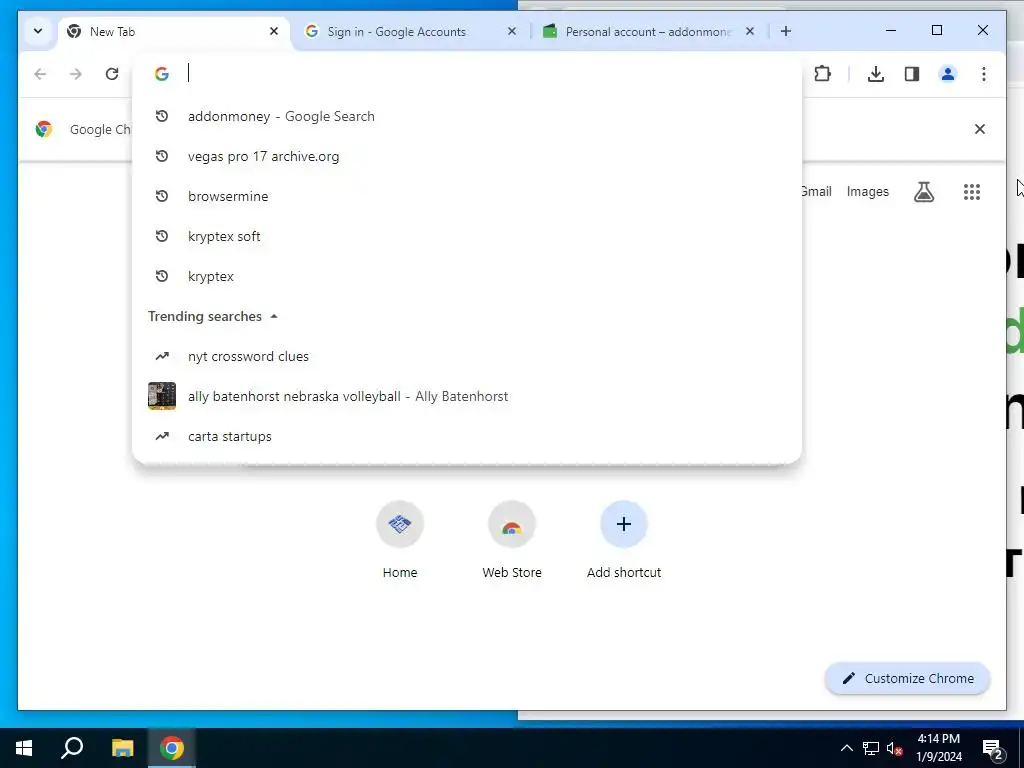Select kryptex soft suggestion
This screenshot has width=1024, height=768.
pos(467,236)
